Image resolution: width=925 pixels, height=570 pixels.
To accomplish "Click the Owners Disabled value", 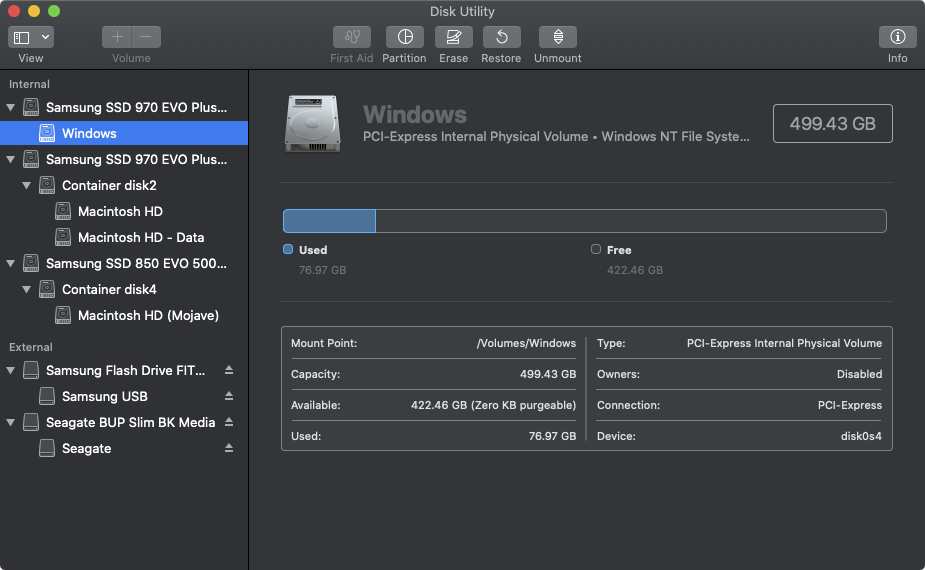I will click(859, 374).
